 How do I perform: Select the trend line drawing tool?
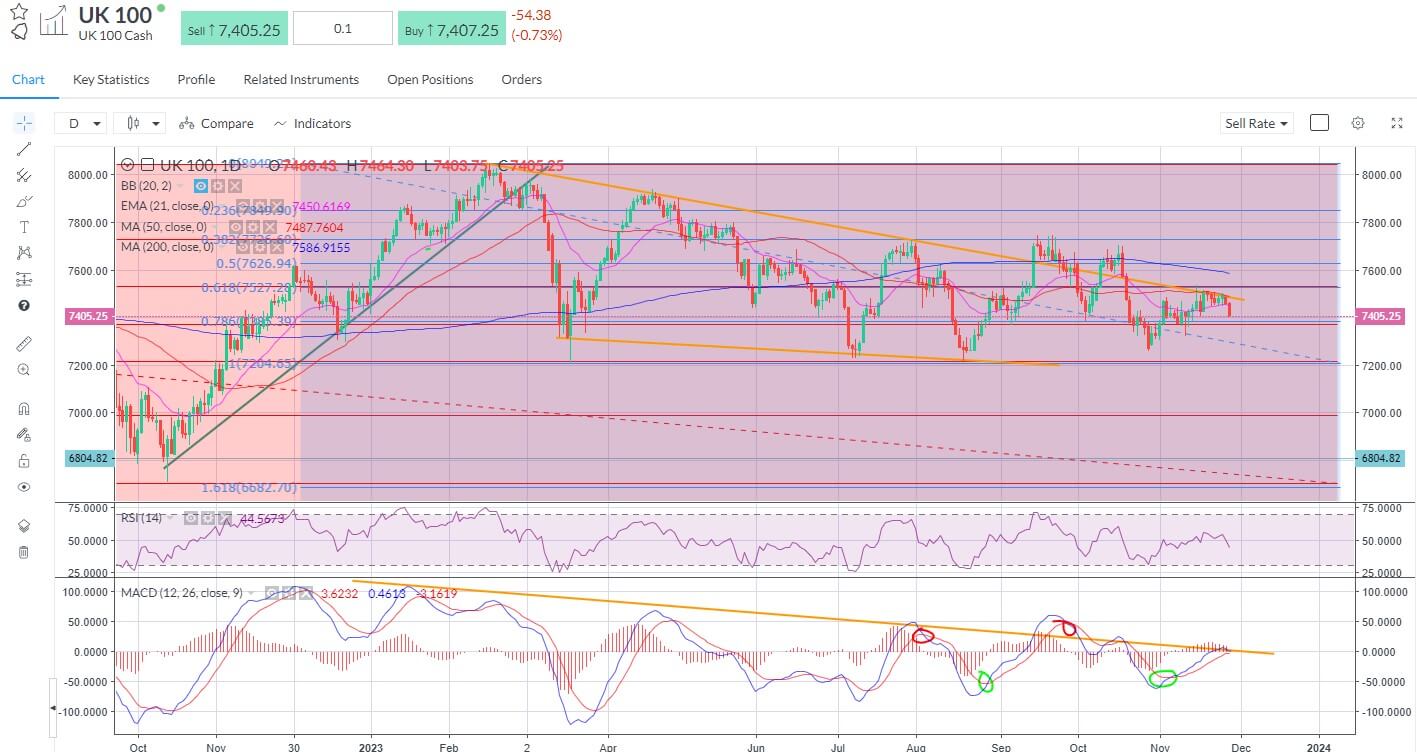24,149
